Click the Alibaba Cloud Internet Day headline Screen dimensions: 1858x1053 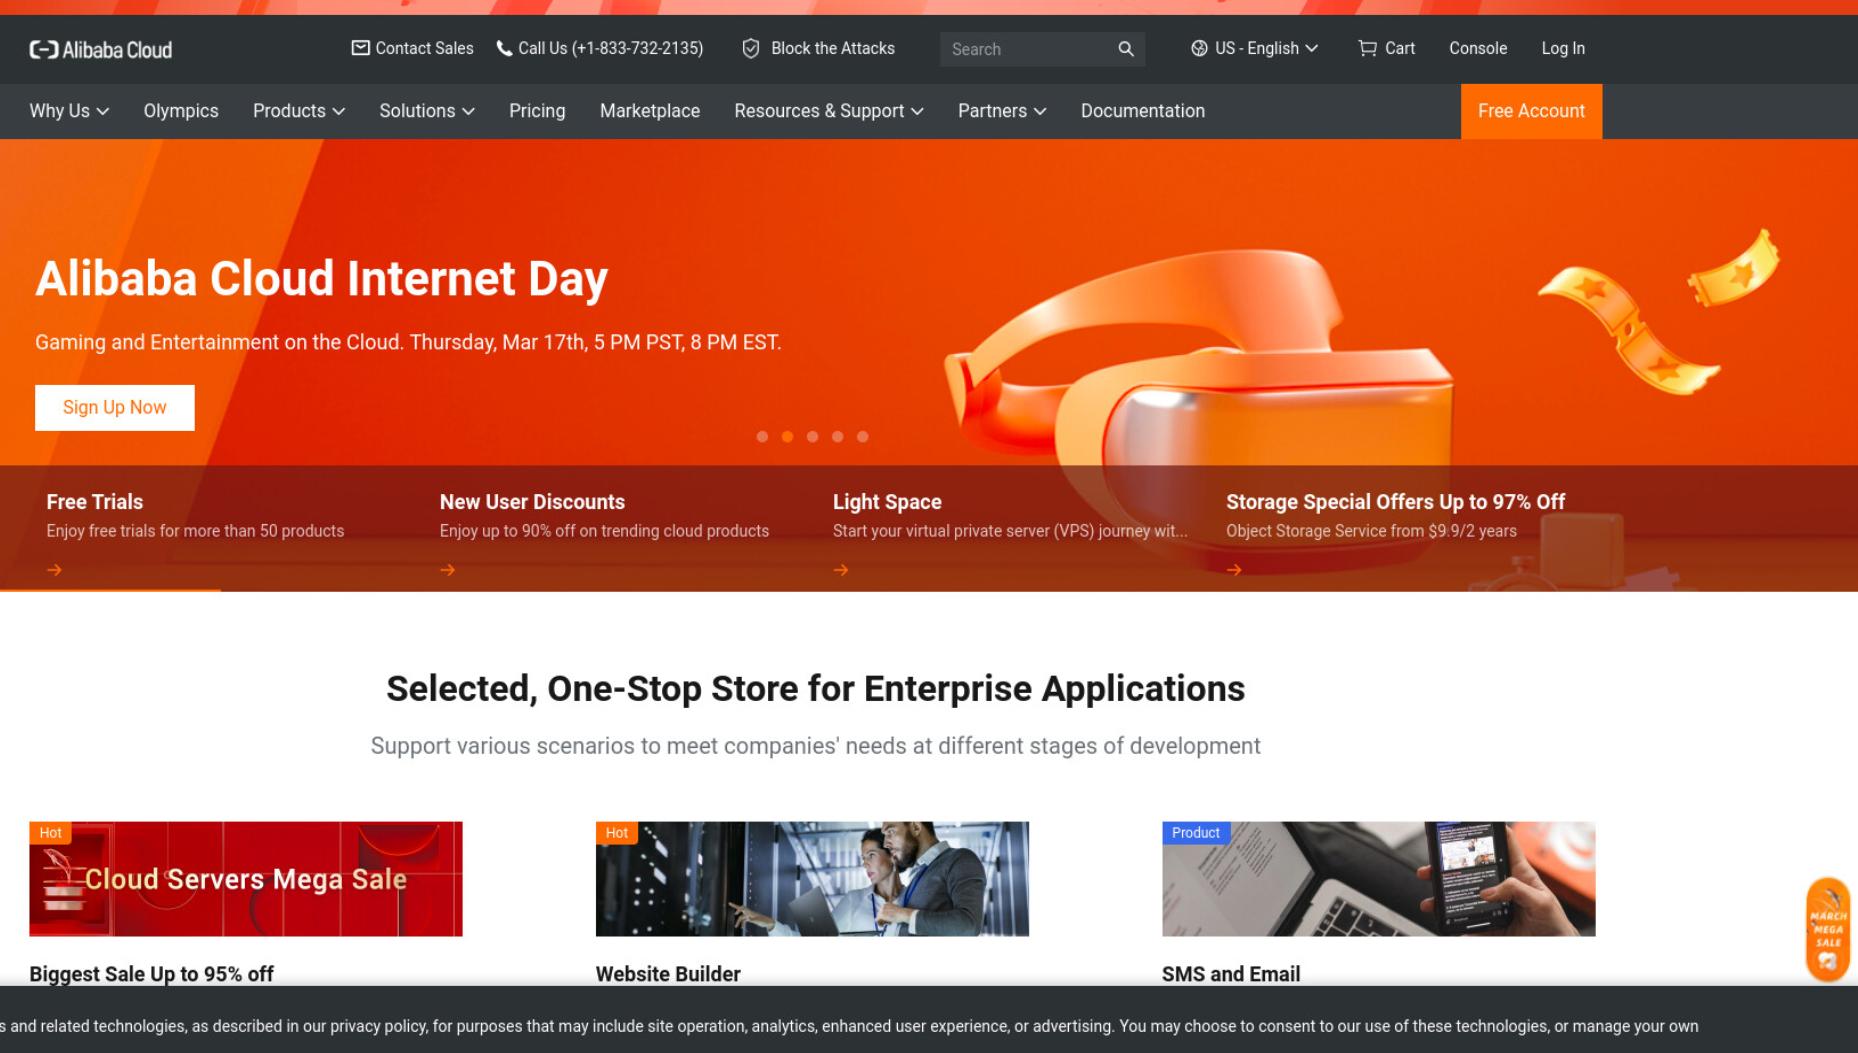pos(322,279)
